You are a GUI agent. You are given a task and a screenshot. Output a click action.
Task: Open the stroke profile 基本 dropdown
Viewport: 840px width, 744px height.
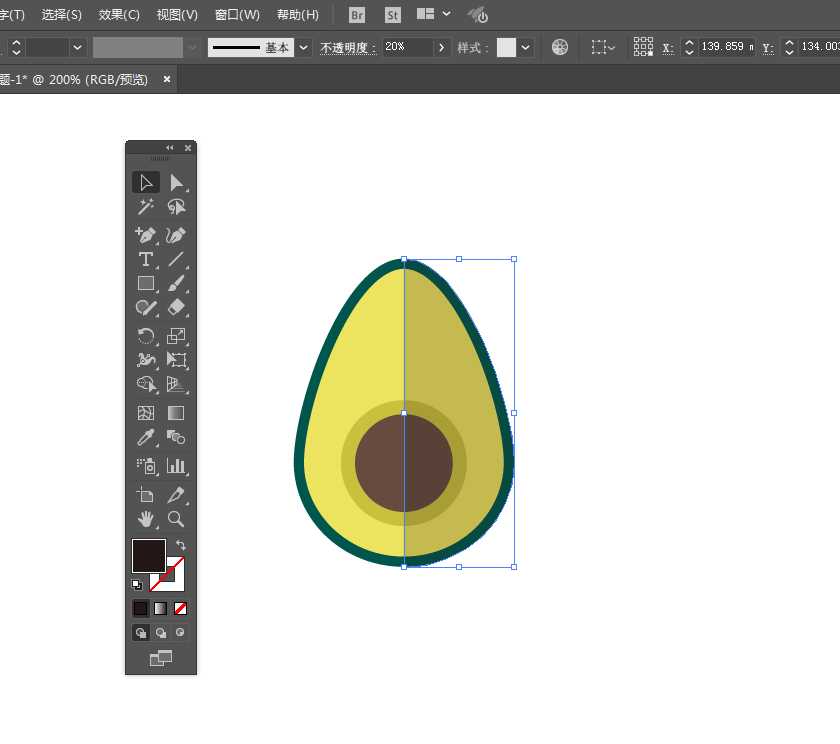(305, 47)
